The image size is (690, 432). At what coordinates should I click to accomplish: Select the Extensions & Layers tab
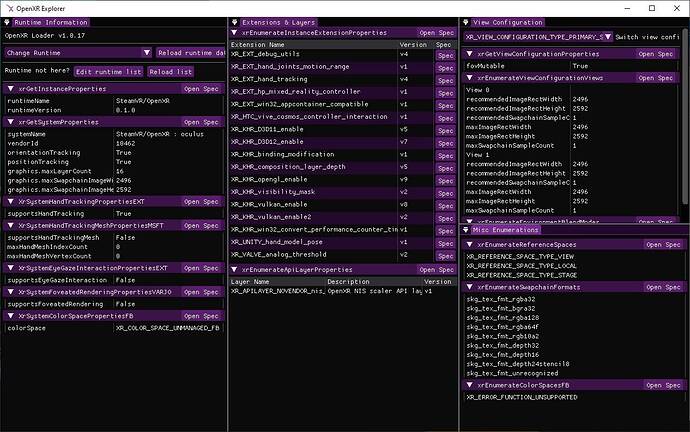pos(279,22)
